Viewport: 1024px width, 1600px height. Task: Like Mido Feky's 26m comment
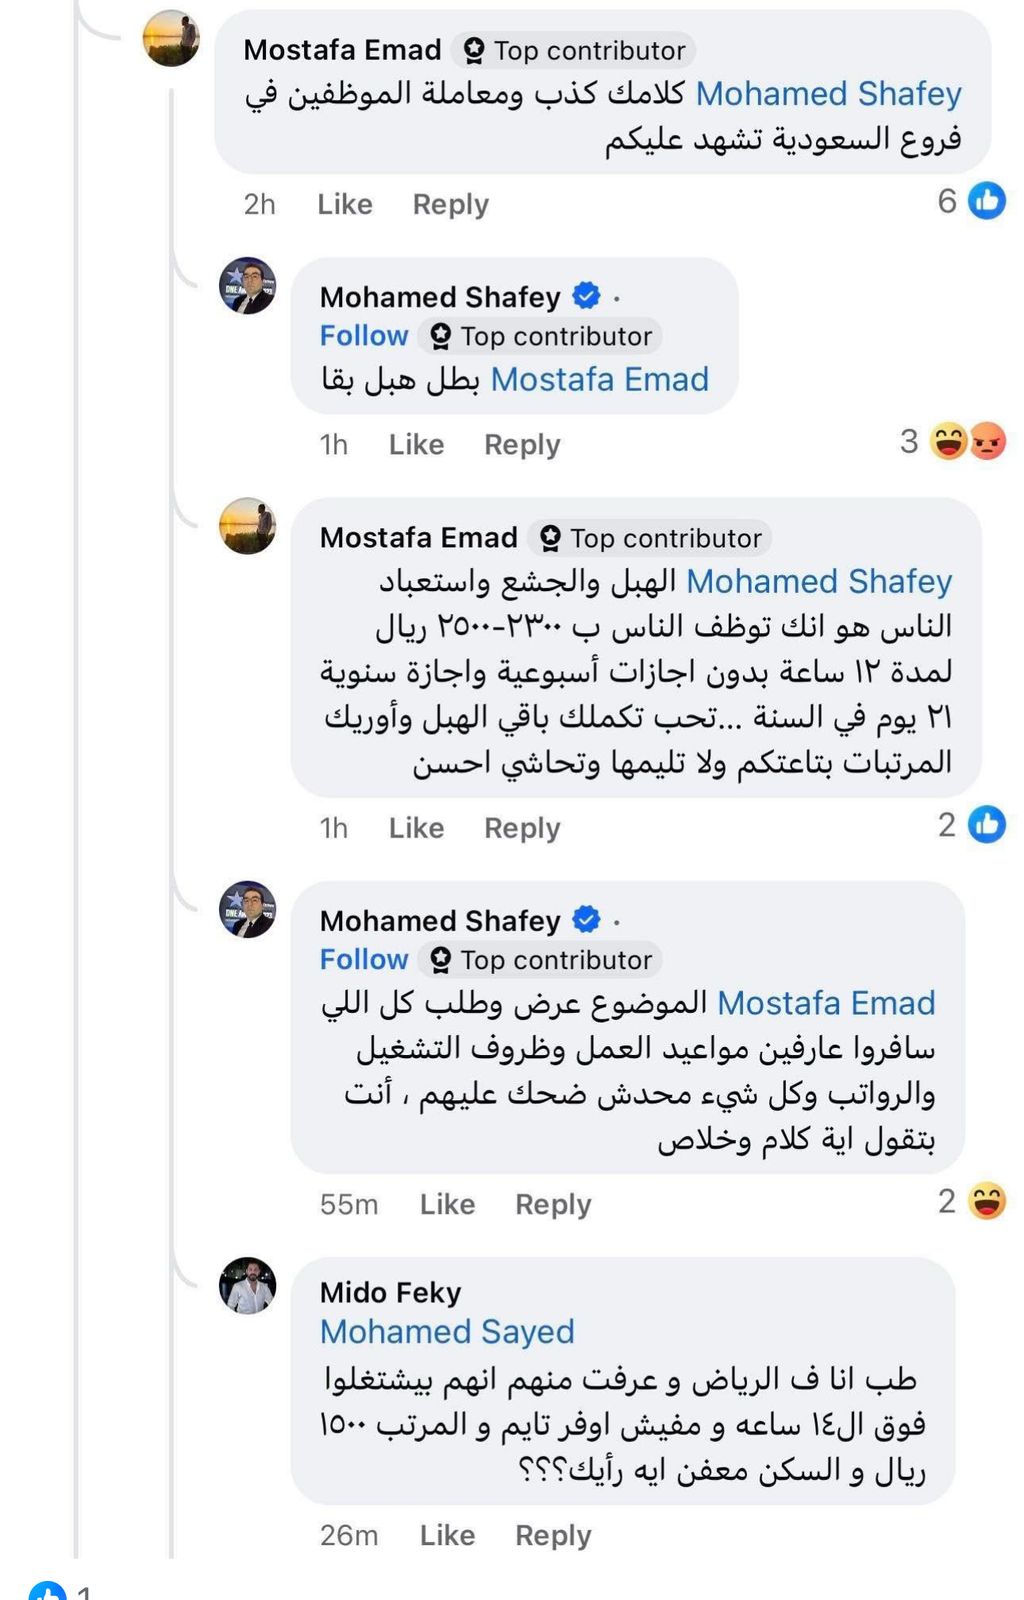tap(447, 1535)
